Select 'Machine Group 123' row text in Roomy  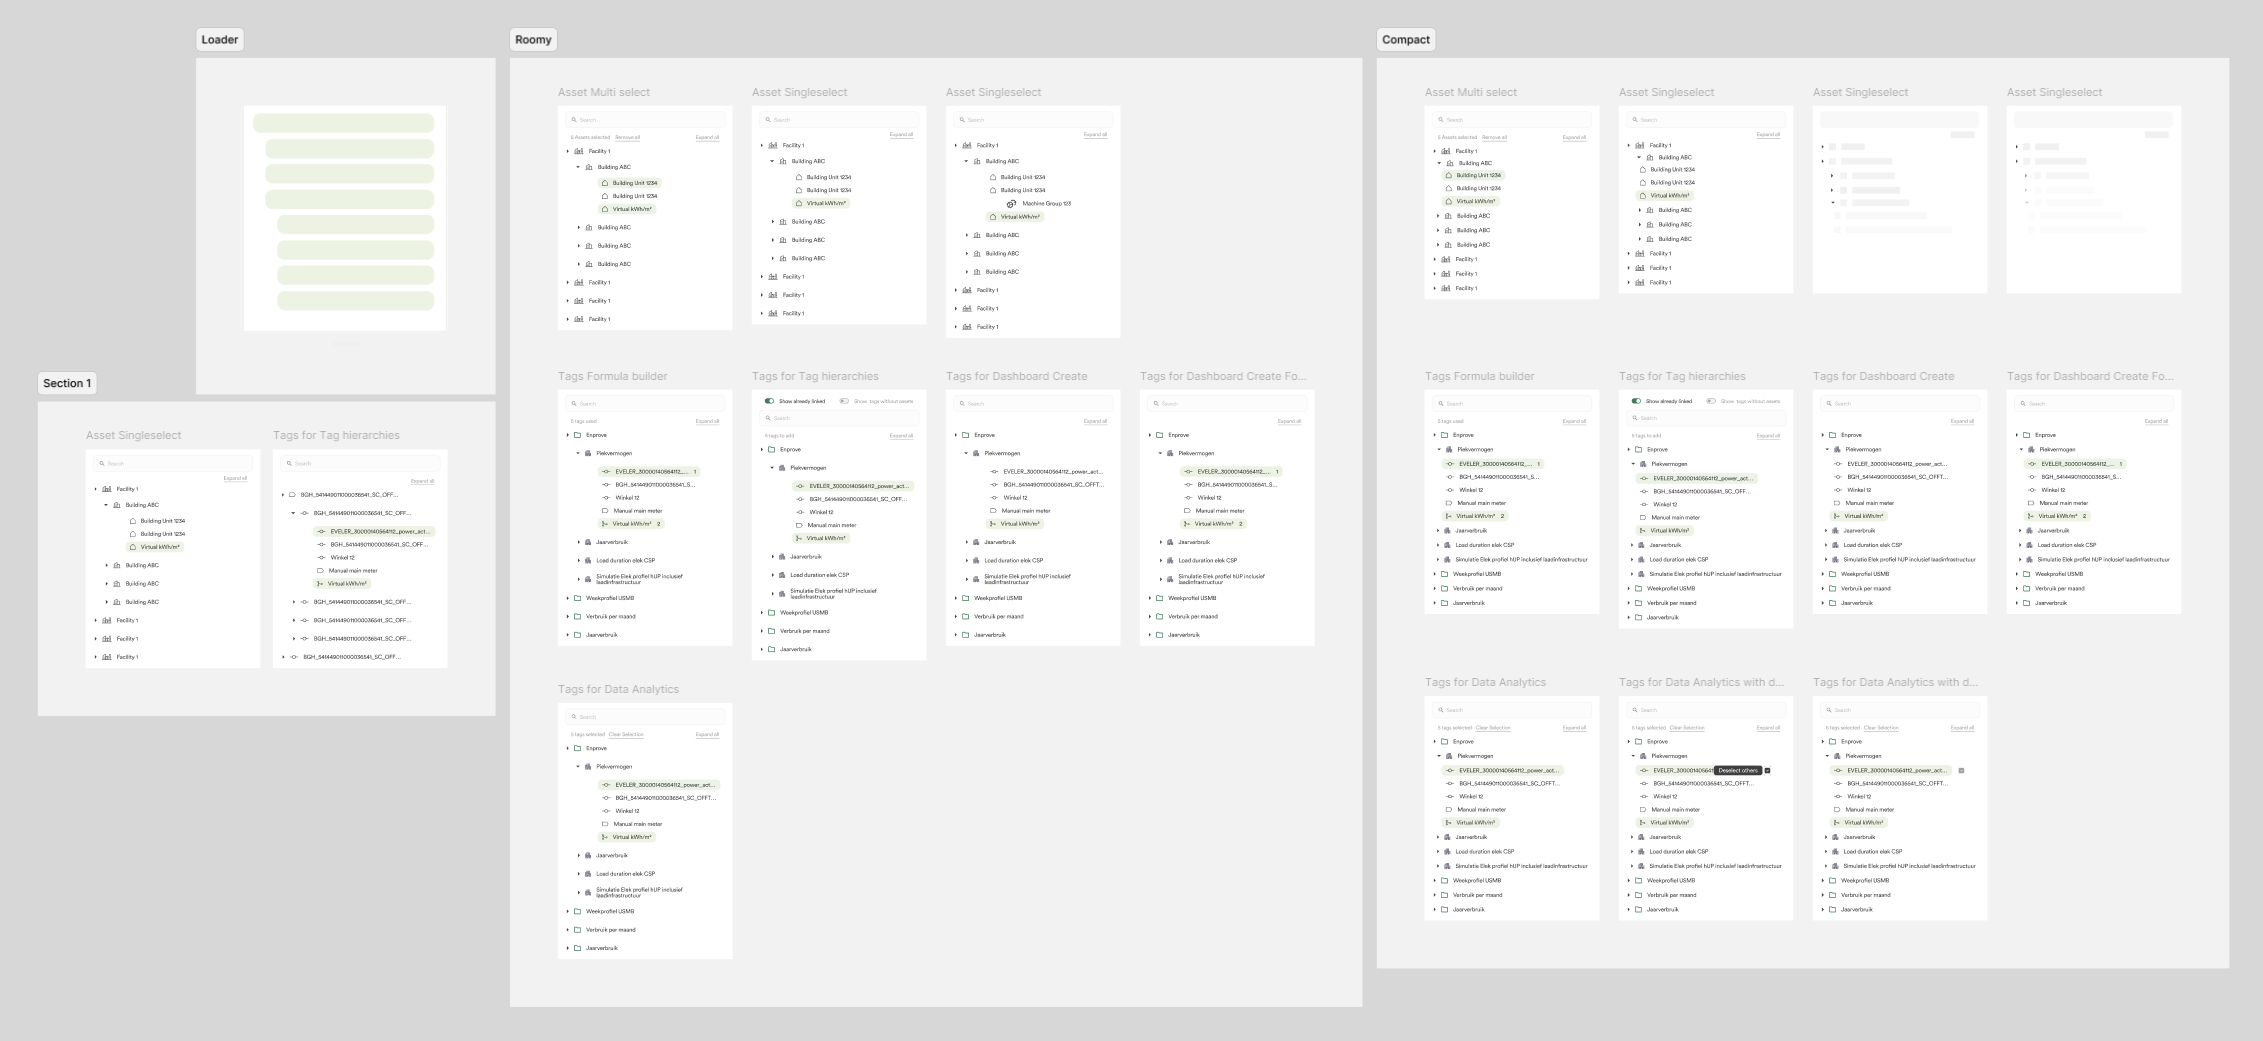point(1046,204)
